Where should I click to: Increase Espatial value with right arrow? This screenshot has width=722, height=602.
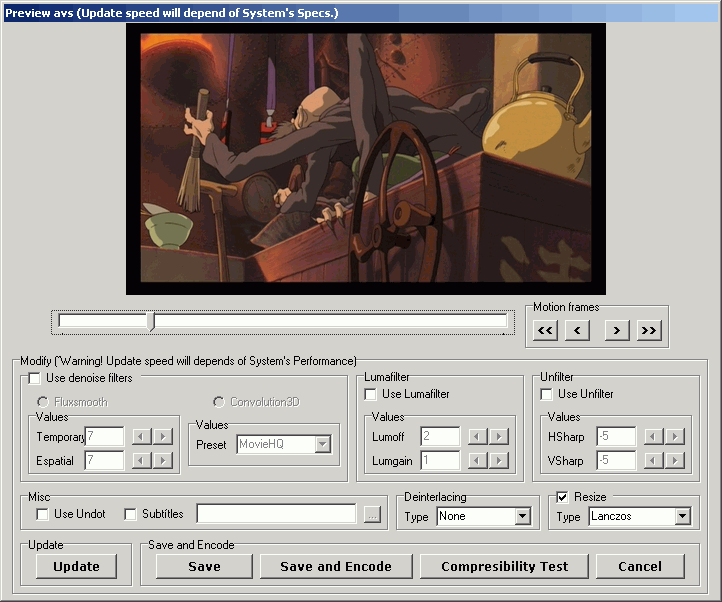point(163,460)
